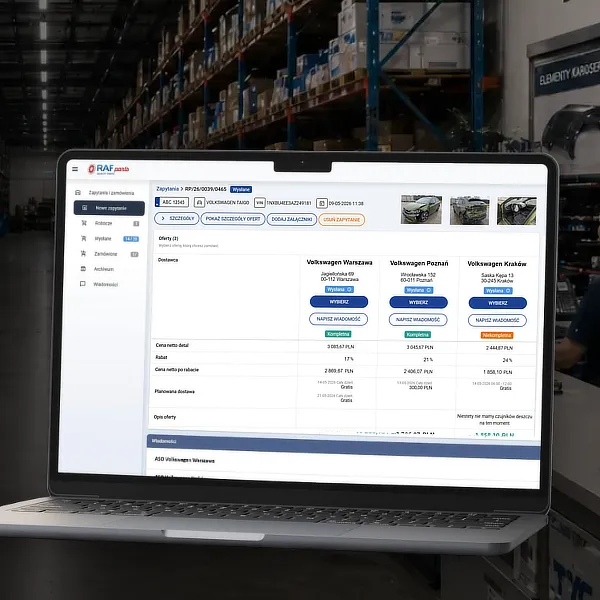Click the RAF parts logo
Viewport: 600px width, 600px height.
click(109, 169)
